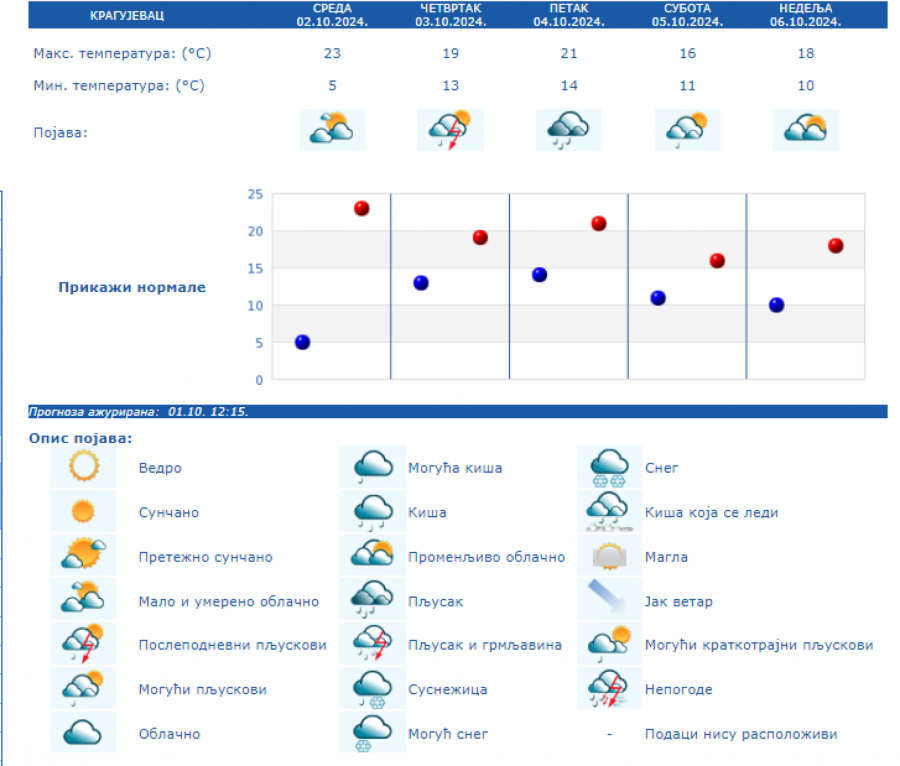Viewport: 900px width, 766px height.
Task: Click Thursday's afternoon showers forecast icon
Action: [450, 130]
